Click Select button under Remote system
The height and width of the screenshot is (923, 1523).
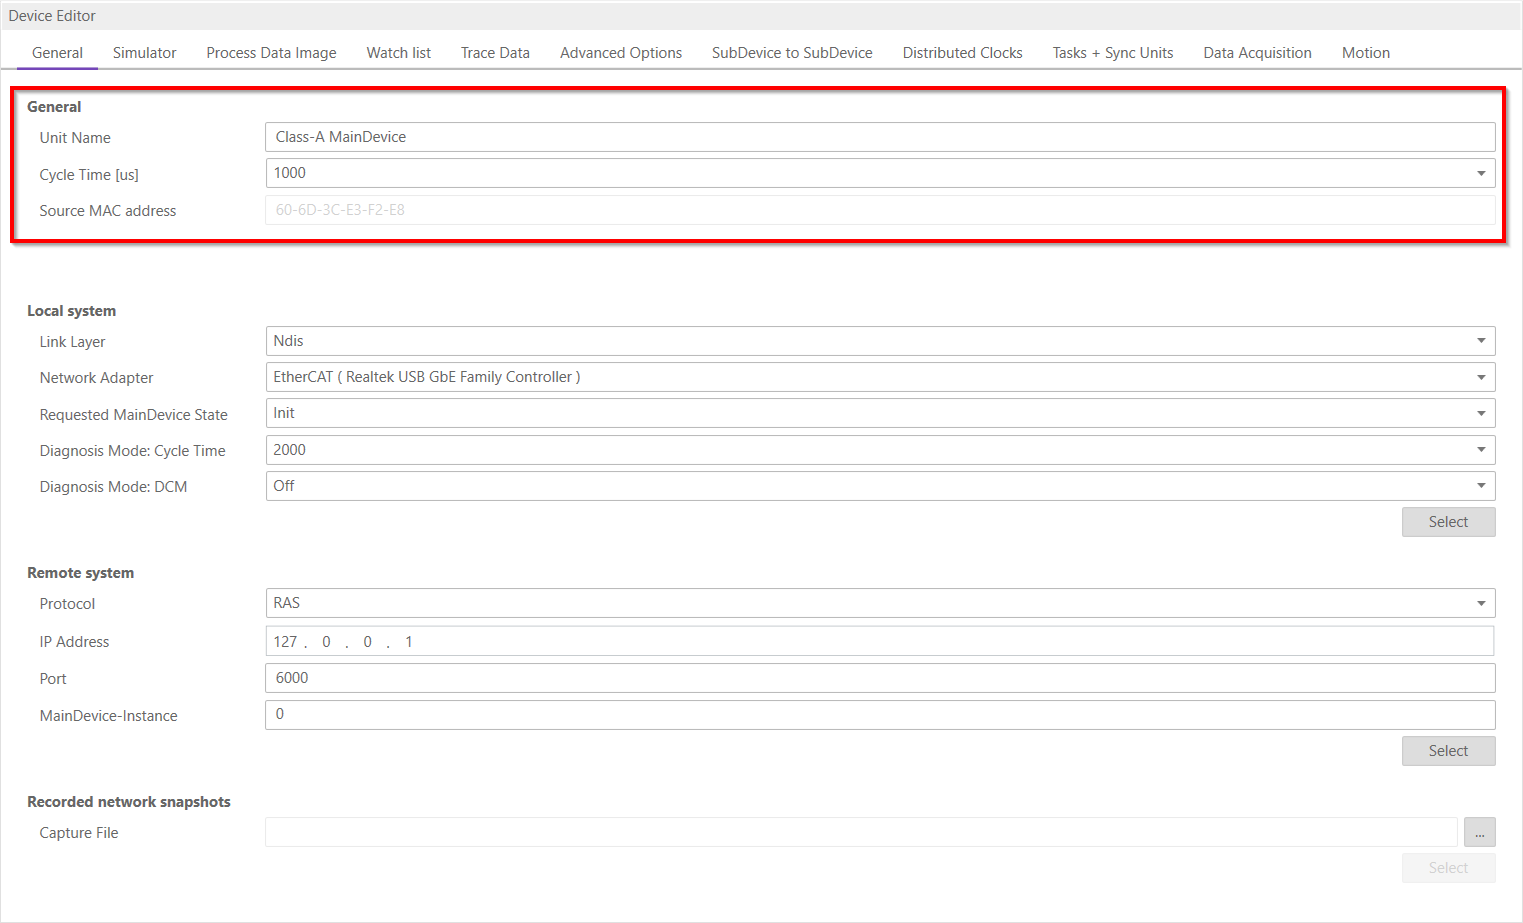click(x=1447, y=751)
